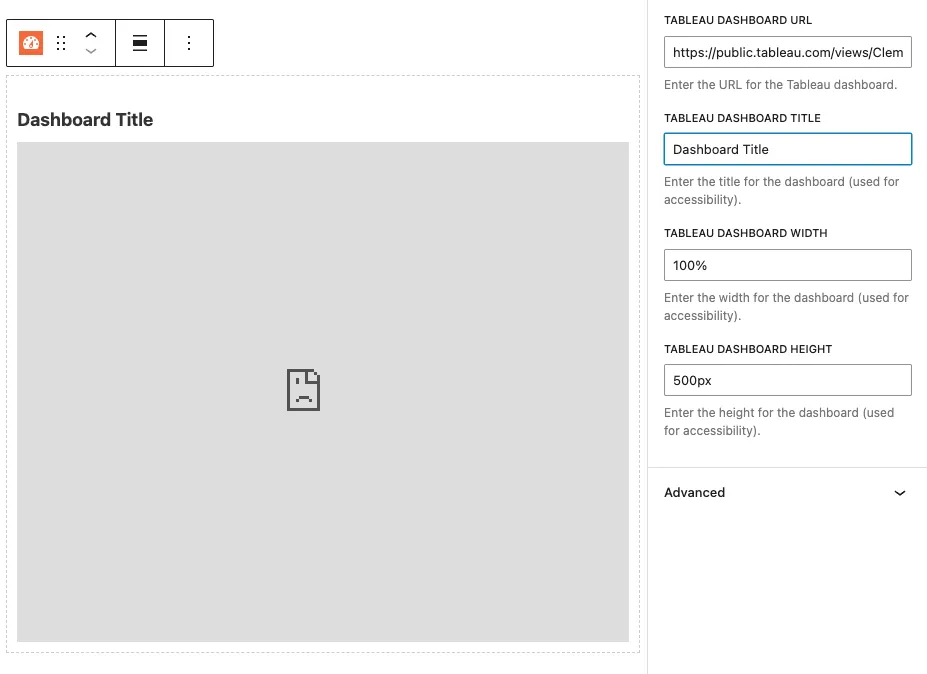Viewport: 927px width, 674px height.
Task: Click the chevron next to Advanced
Action: coord(899,492)
